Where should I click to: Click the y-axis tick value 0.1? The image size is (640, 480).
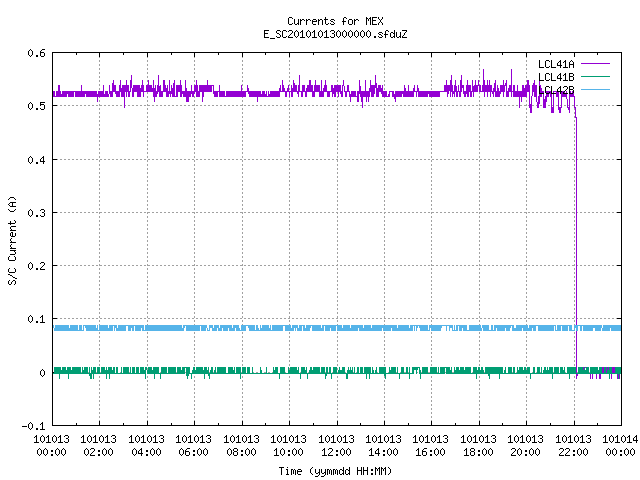[36, 319]
